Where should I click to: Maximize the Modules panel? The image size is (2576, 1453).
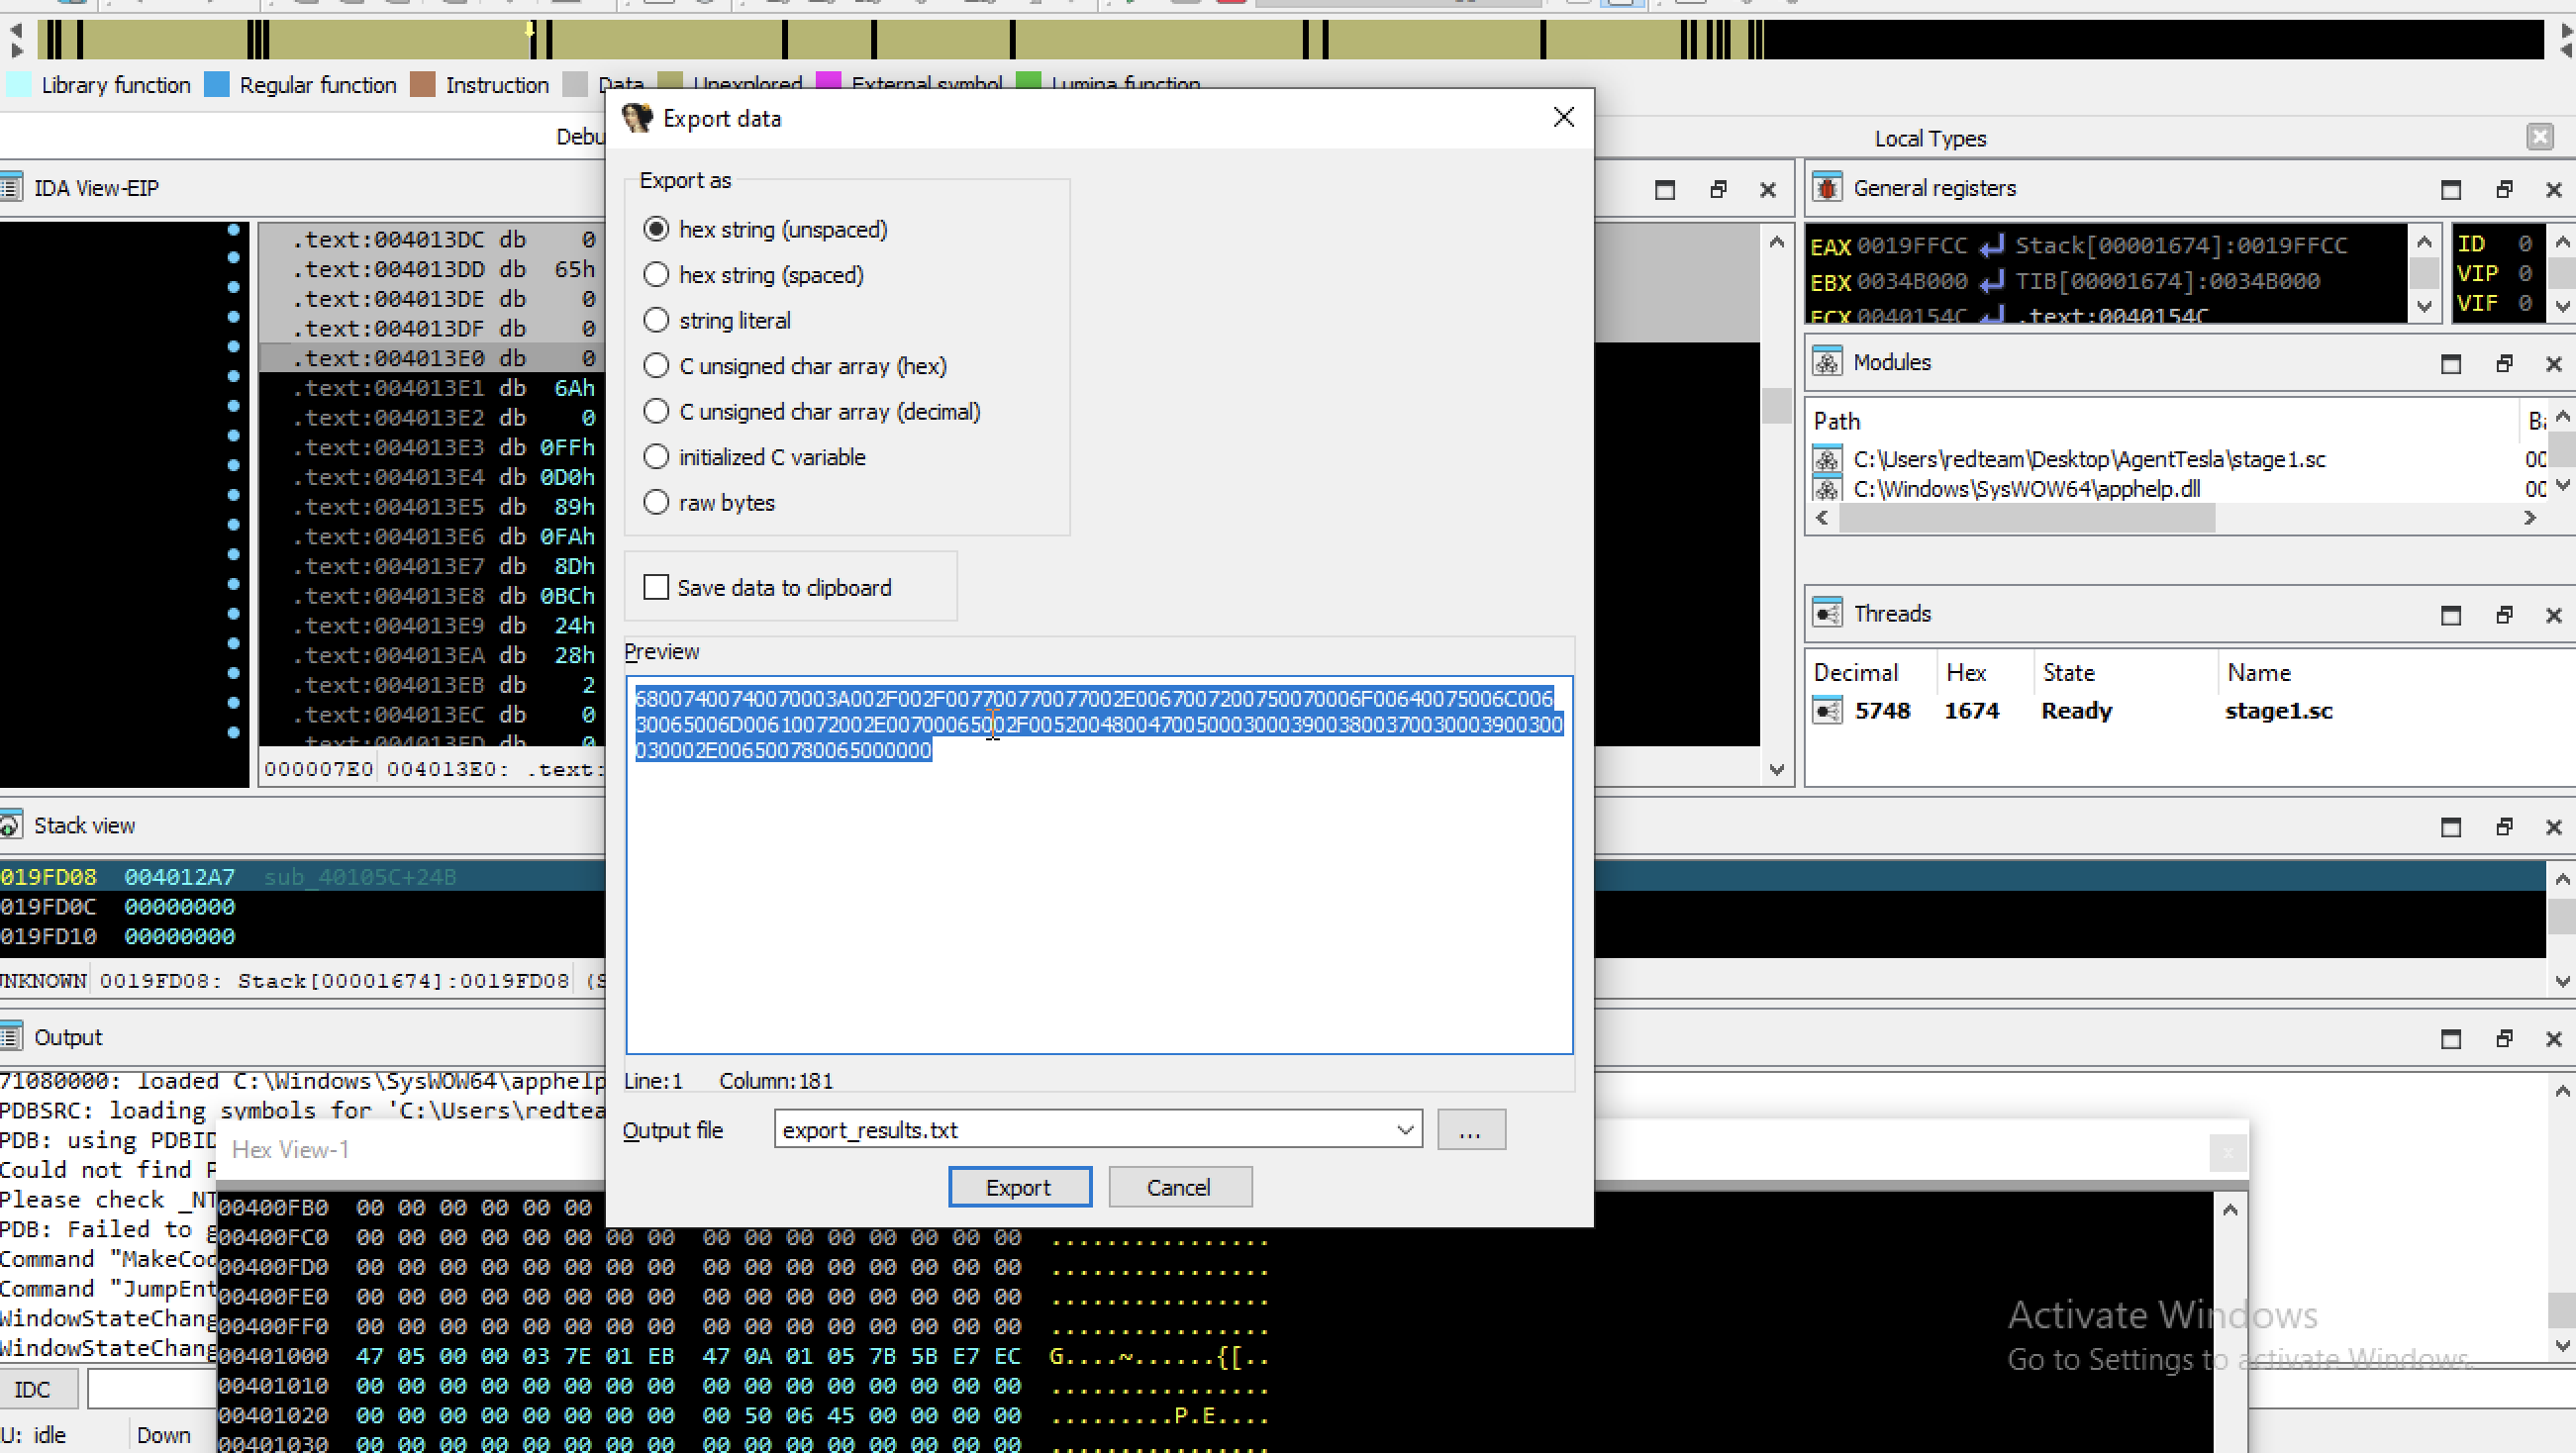2450,363
